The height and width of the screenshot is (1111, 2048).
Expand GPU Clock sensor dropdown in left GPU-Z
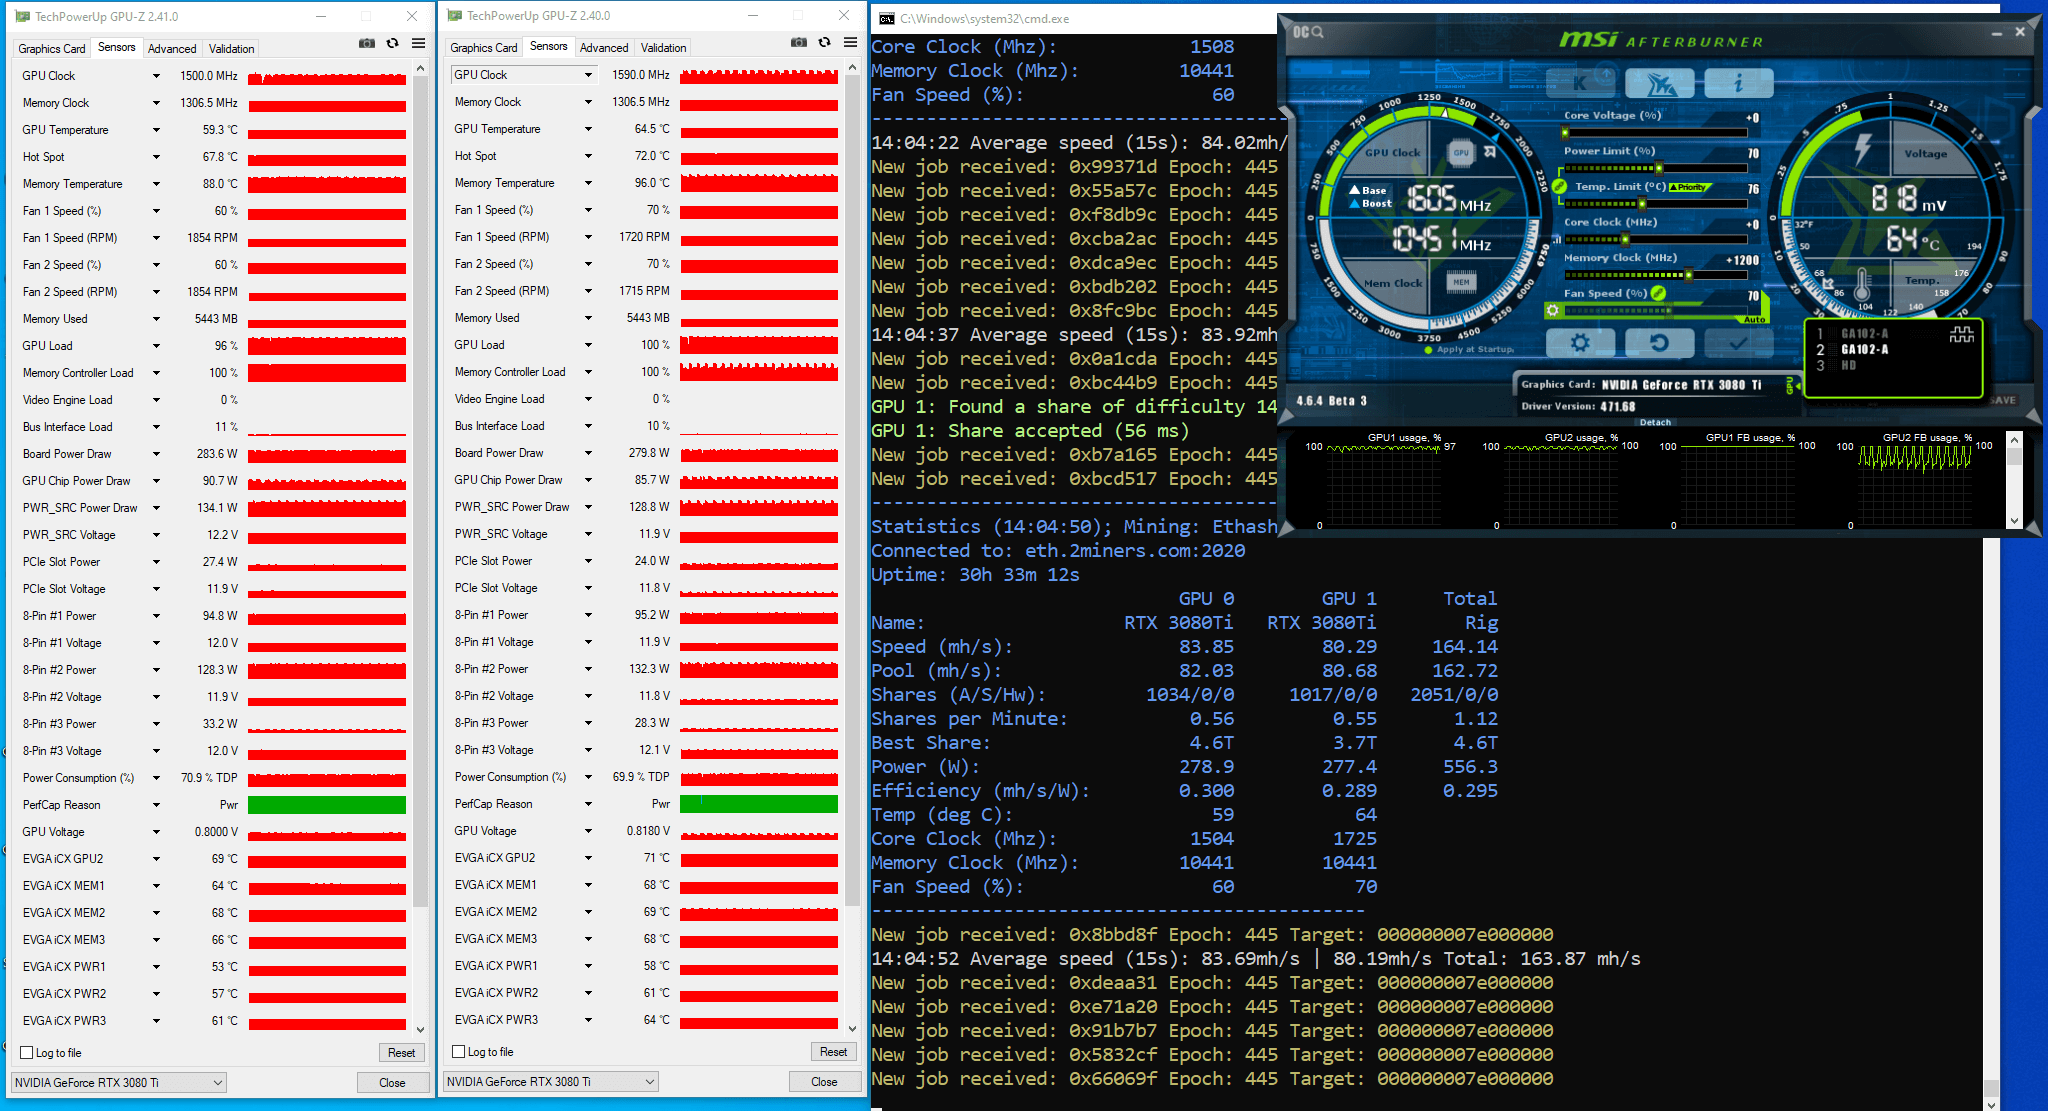(156, 76)
